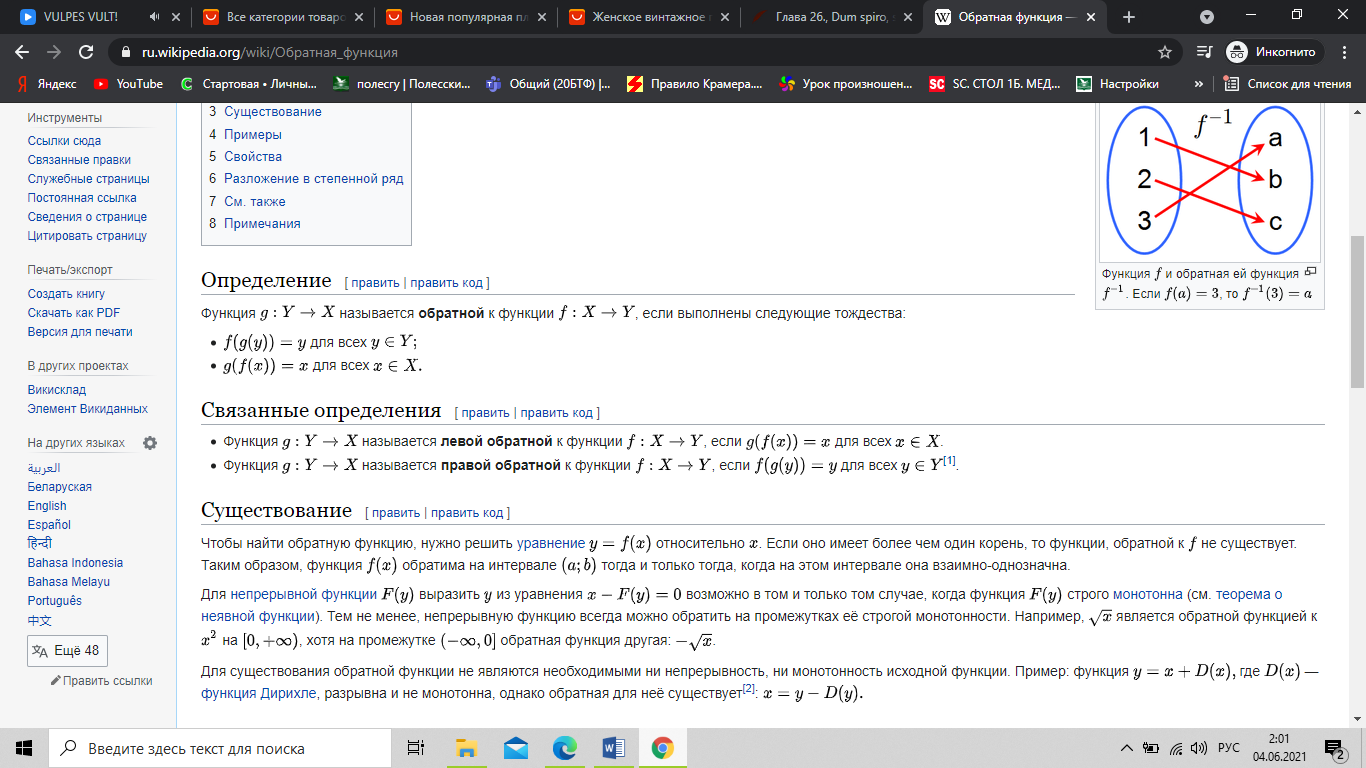Click править link next to Определение
This screenshot has height=768, width=1366.
375,283
